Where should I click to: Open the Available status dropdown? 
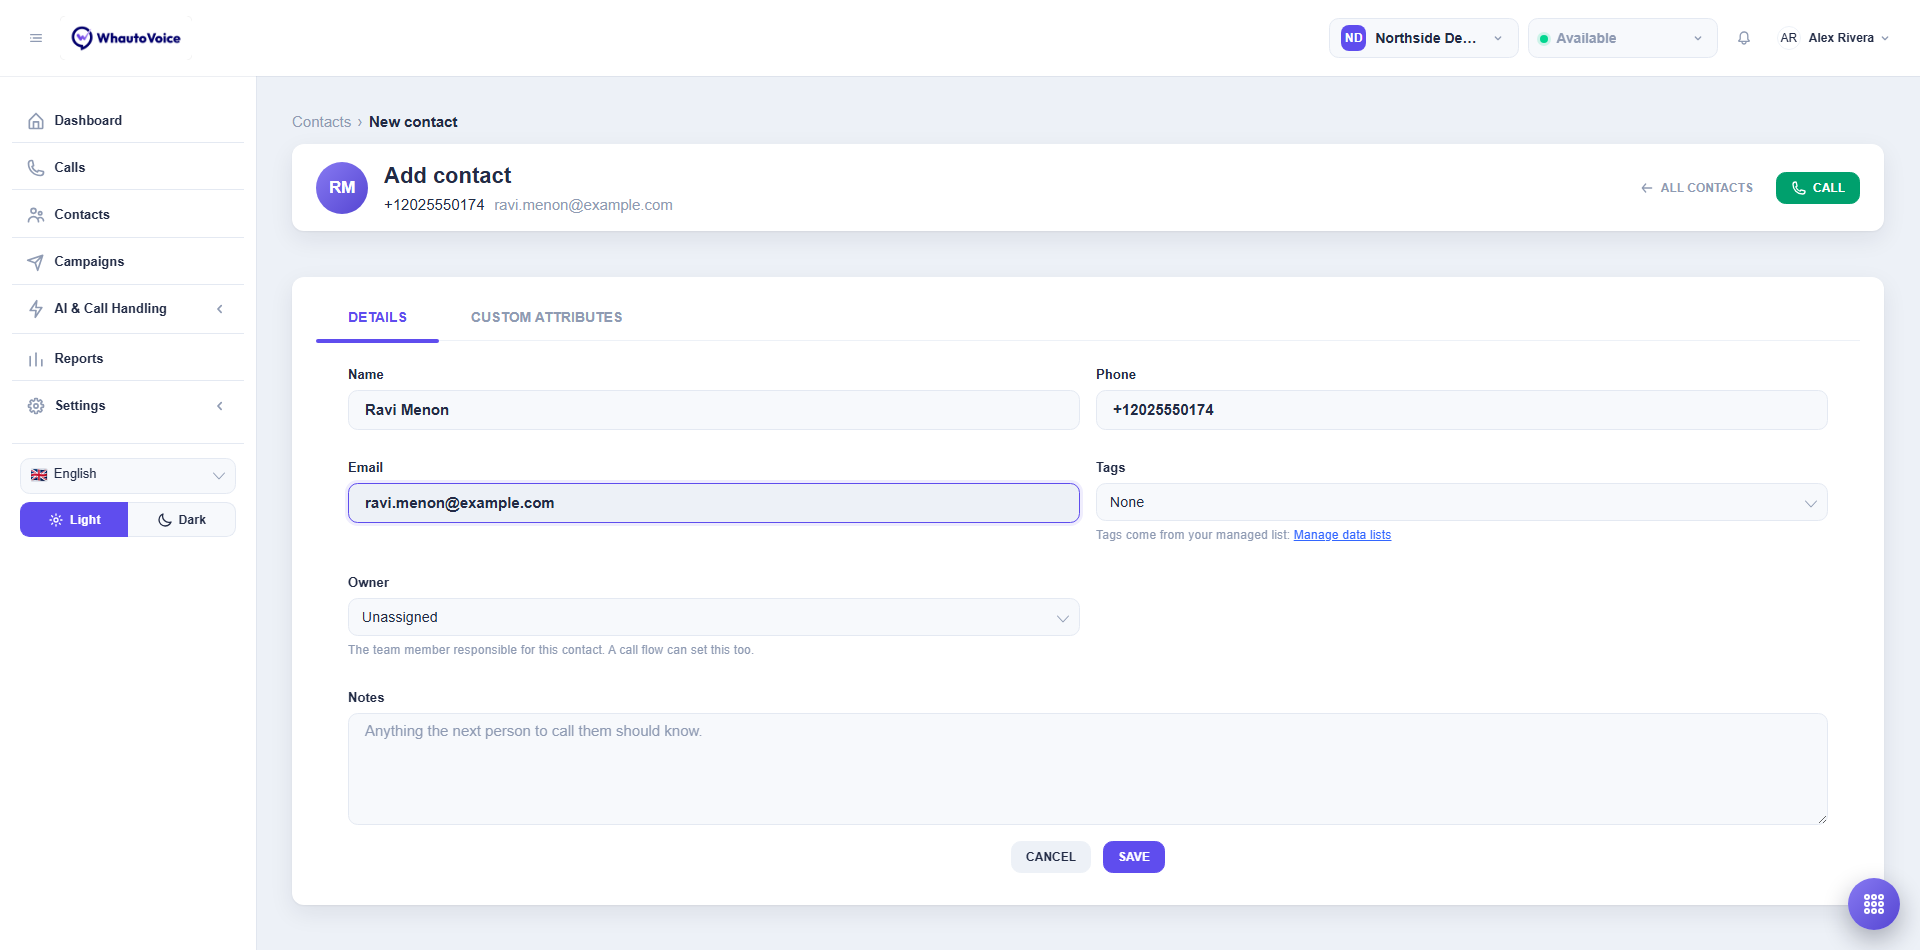coord(1622,38)
